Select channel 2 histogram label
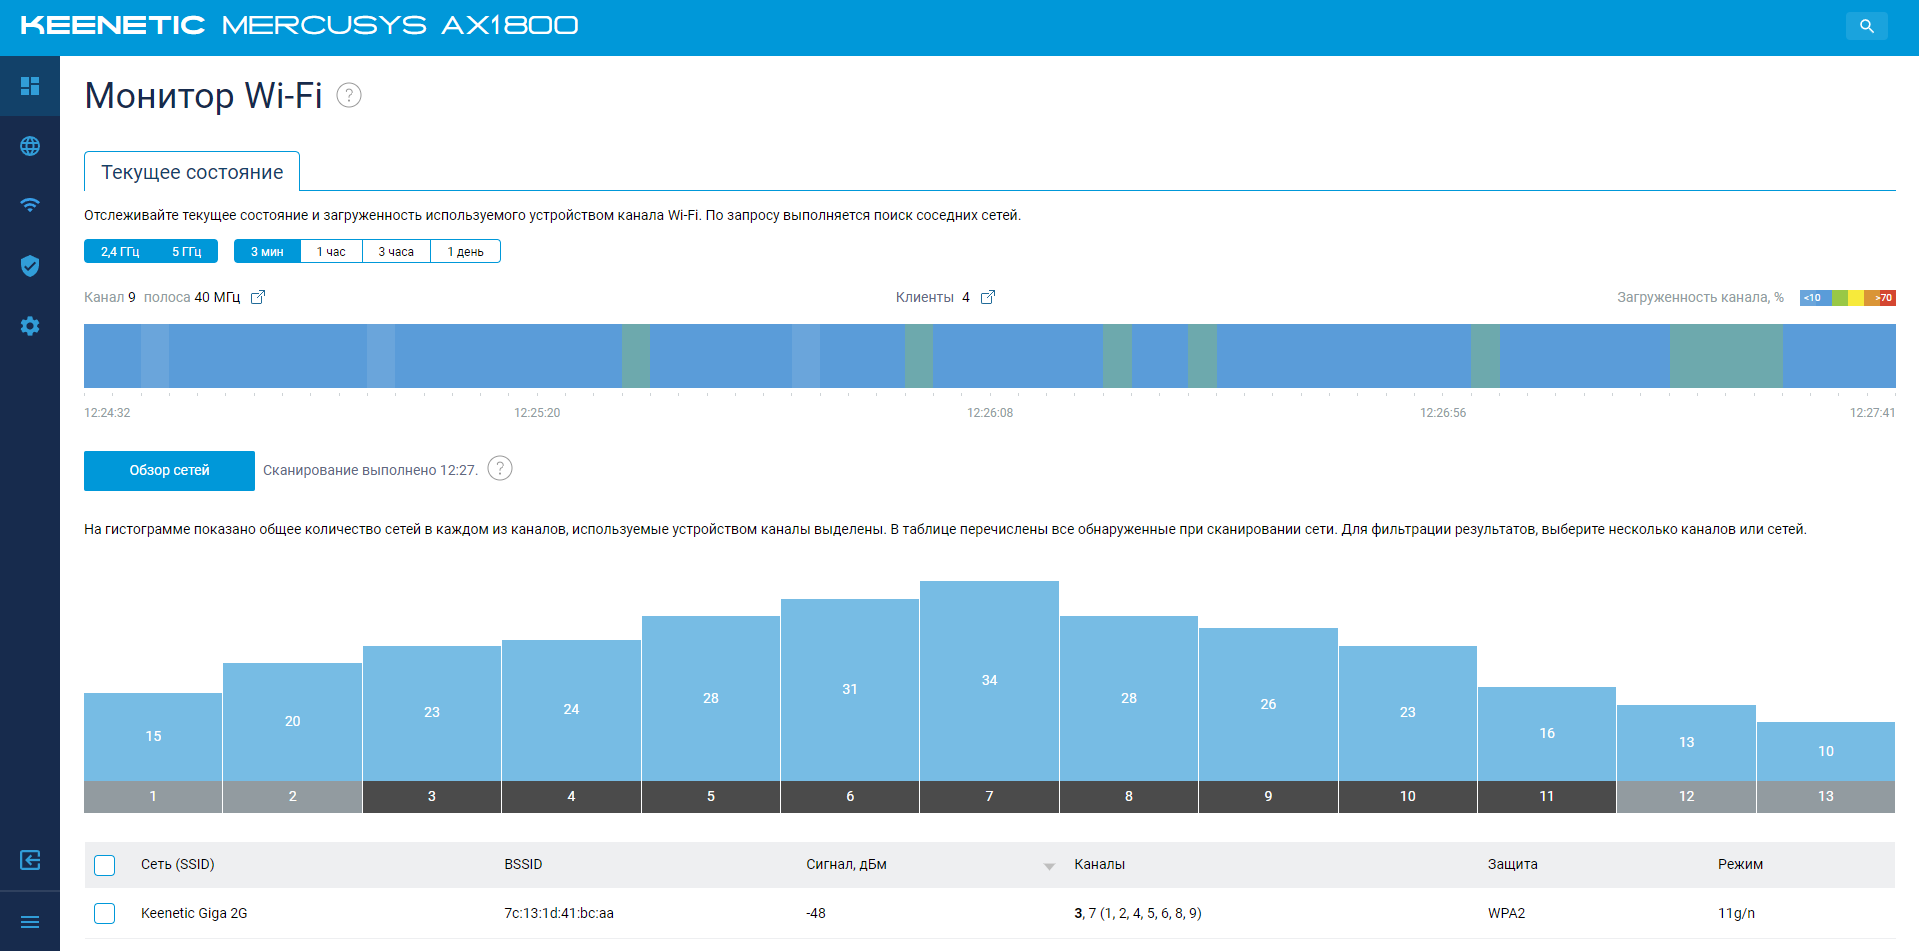Screen dimensions: 1919x951 292,796
